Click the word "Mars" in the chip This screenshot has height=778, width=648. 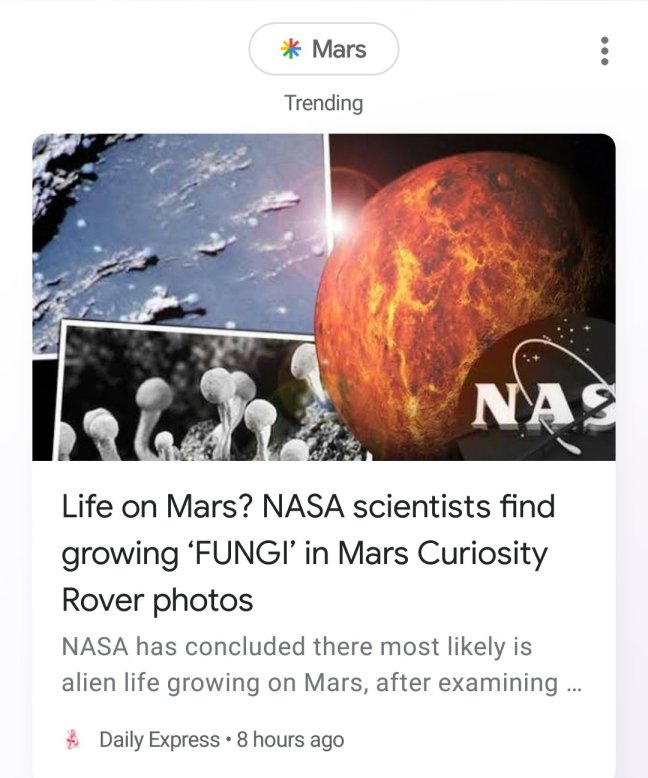[339, 49]
